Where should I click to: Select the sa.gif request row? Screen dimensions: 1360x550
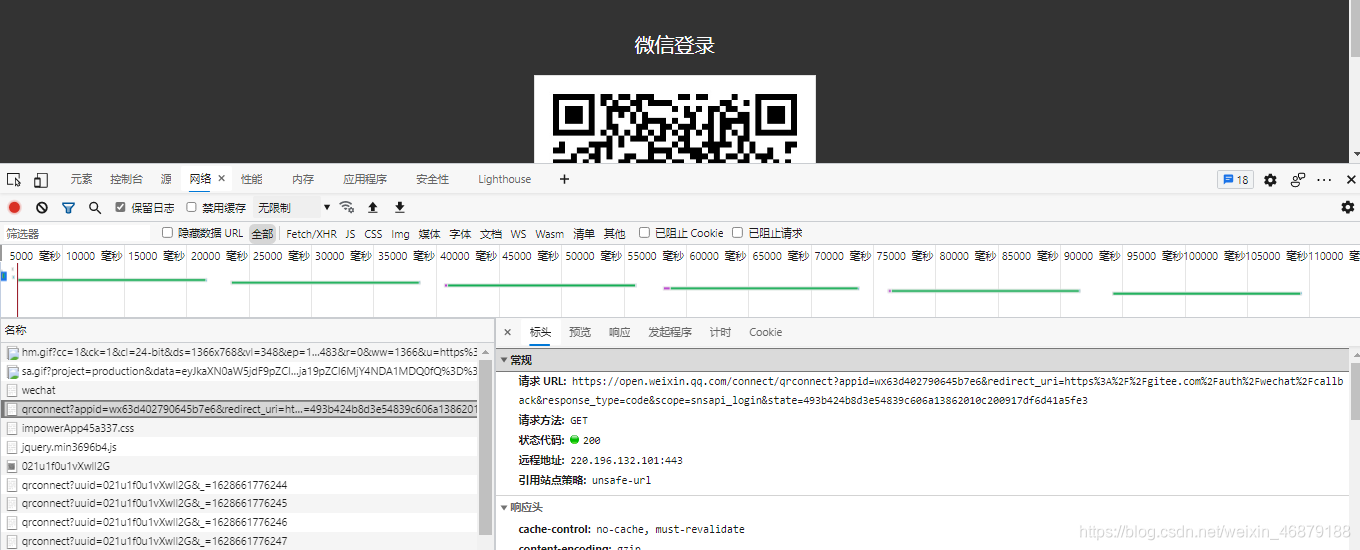coord(240,371)
